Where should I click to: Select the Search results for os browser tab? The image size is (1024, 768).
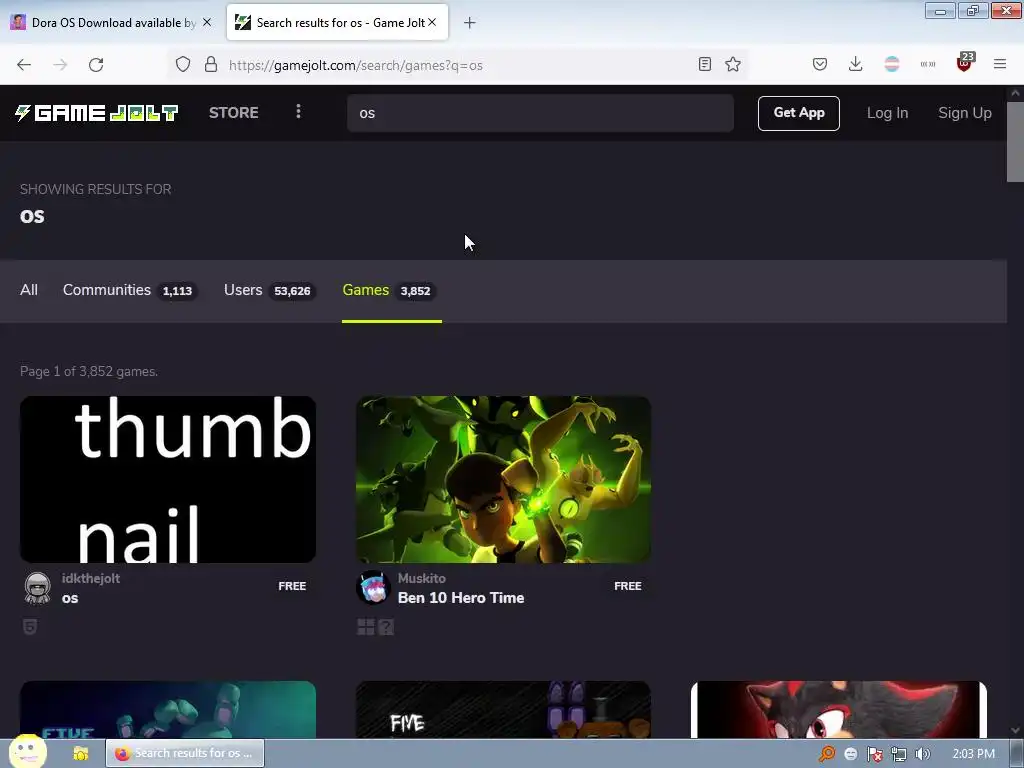(x=337, y=22)
